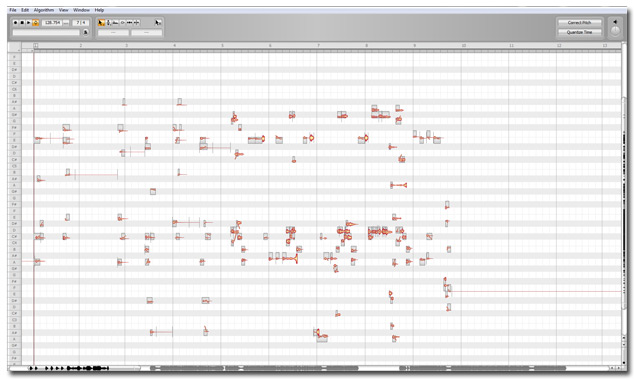Toggle the orange cycle mode button
The image size is (634, 380).
36,23
